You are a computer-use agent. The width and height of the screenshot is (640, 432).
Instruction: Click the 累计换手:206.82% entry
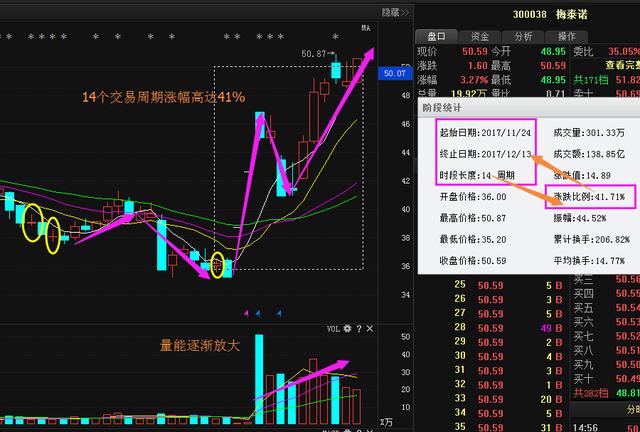pyautogui.click(x=591, y=239)
